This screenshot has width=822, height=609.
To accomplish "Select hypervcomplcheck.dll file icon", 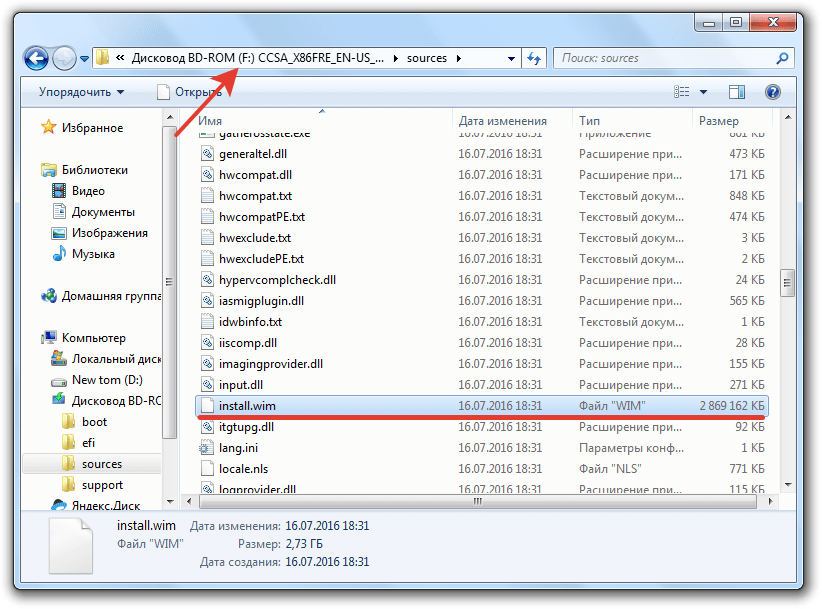I will click(208, 279).
